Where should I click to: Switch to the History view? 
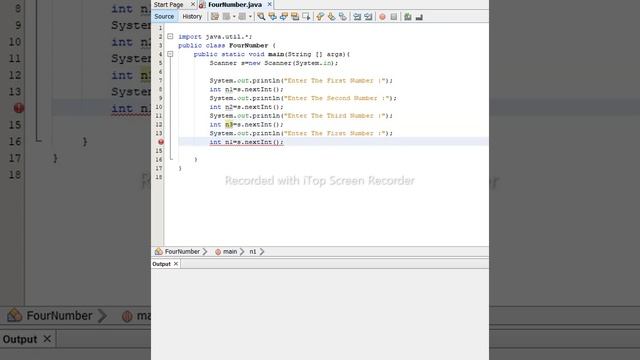(192, 16)
